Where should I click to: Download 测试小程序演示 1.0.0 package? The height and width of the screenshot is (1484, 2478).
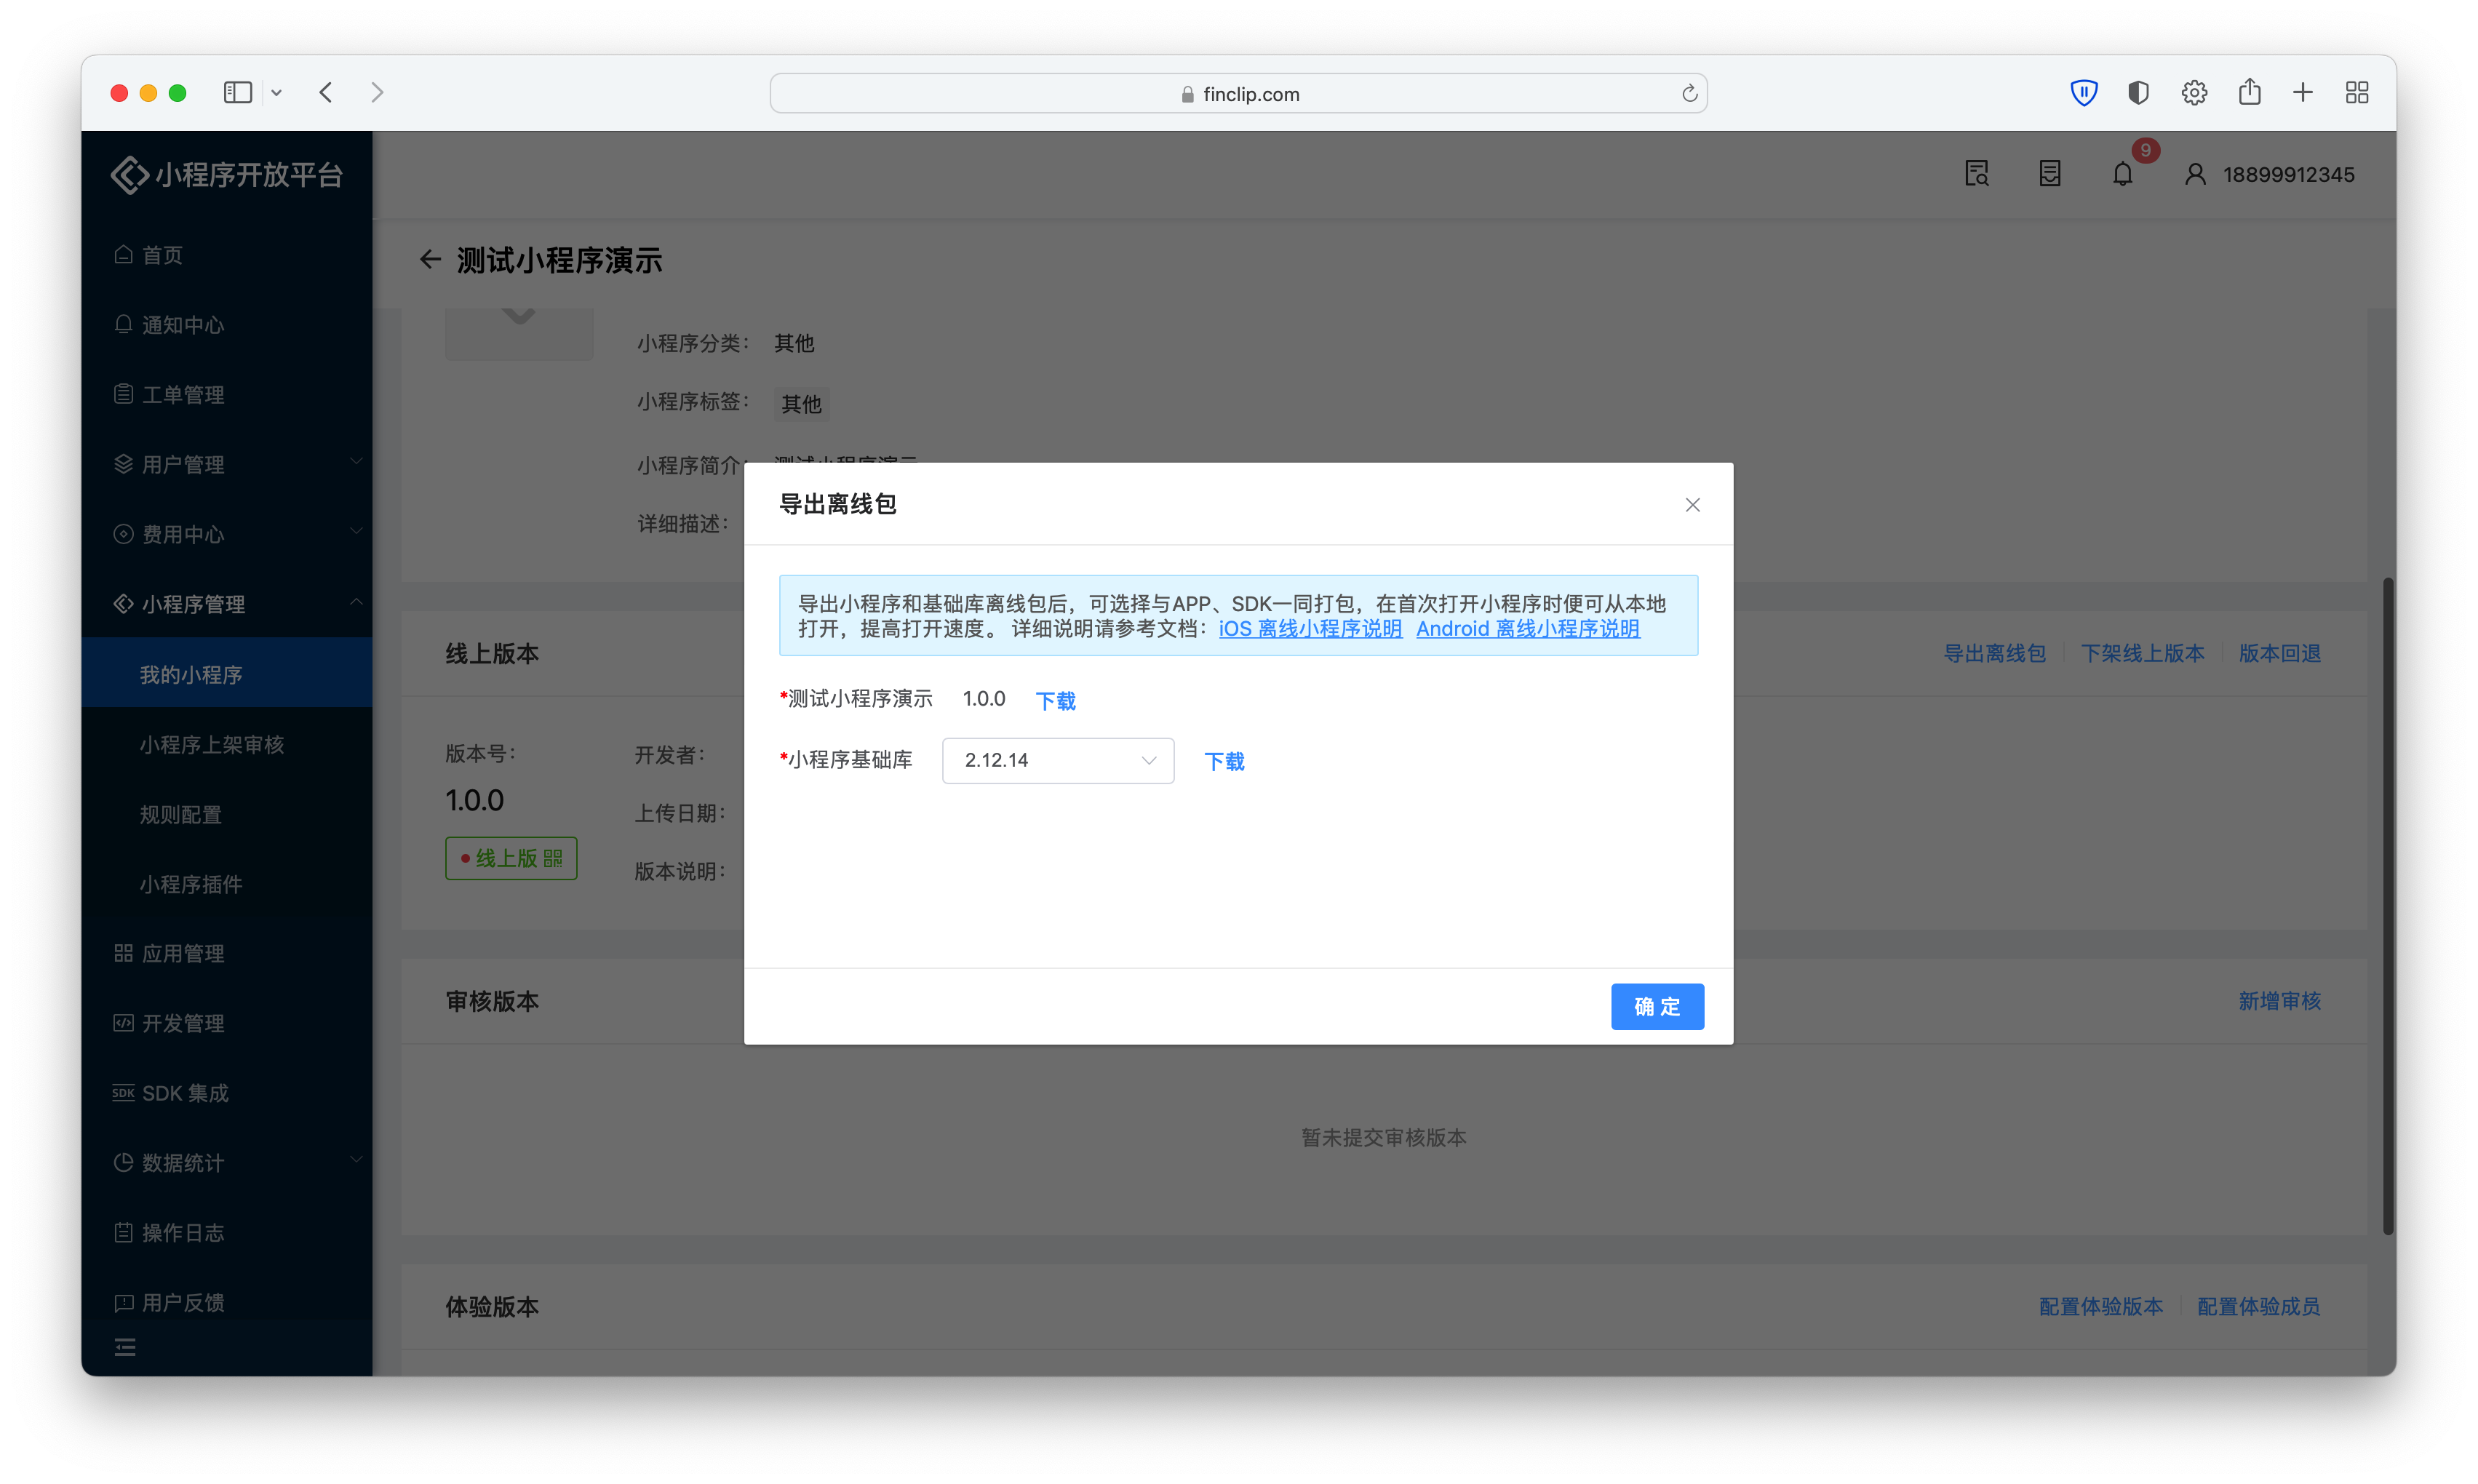pos(1055,701)
